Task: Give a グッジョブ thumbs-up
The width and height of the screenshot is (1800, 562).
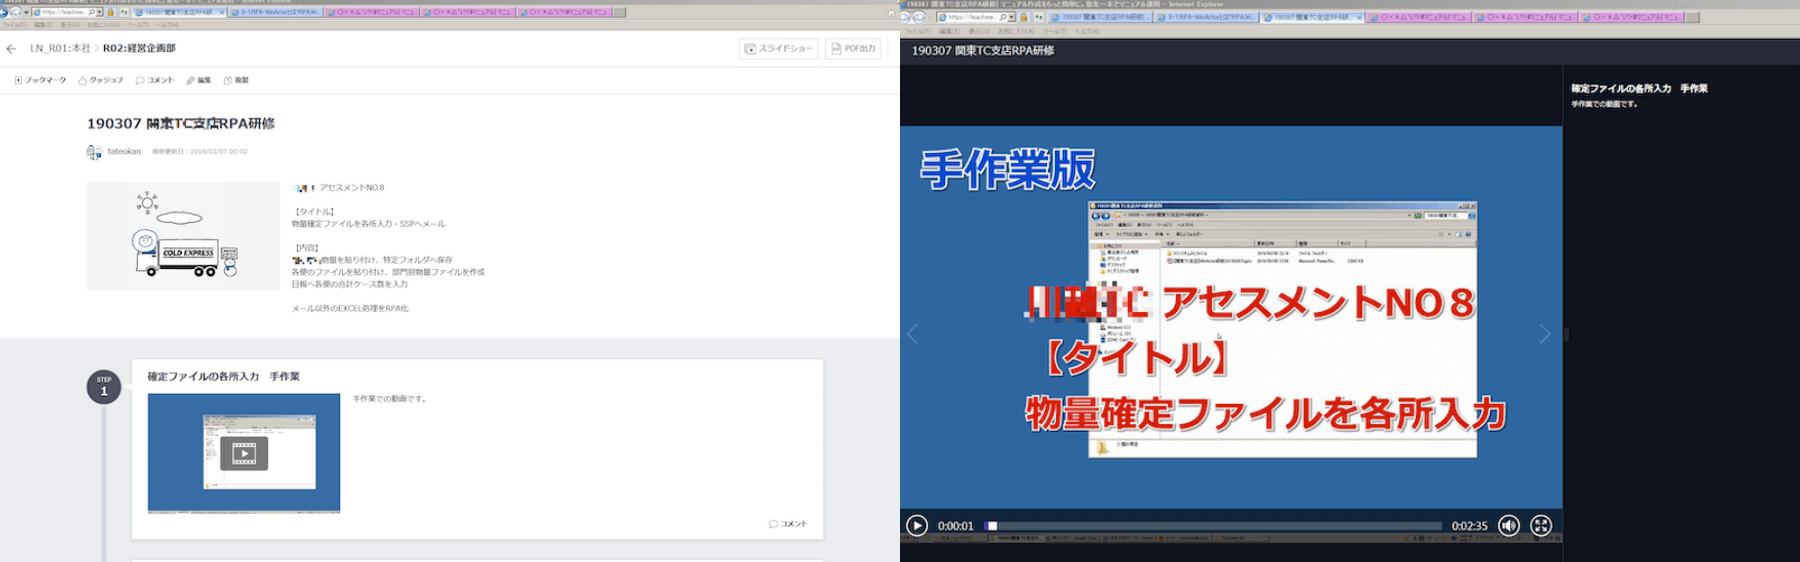Action: pyautogui.click(x=100, y=80)
